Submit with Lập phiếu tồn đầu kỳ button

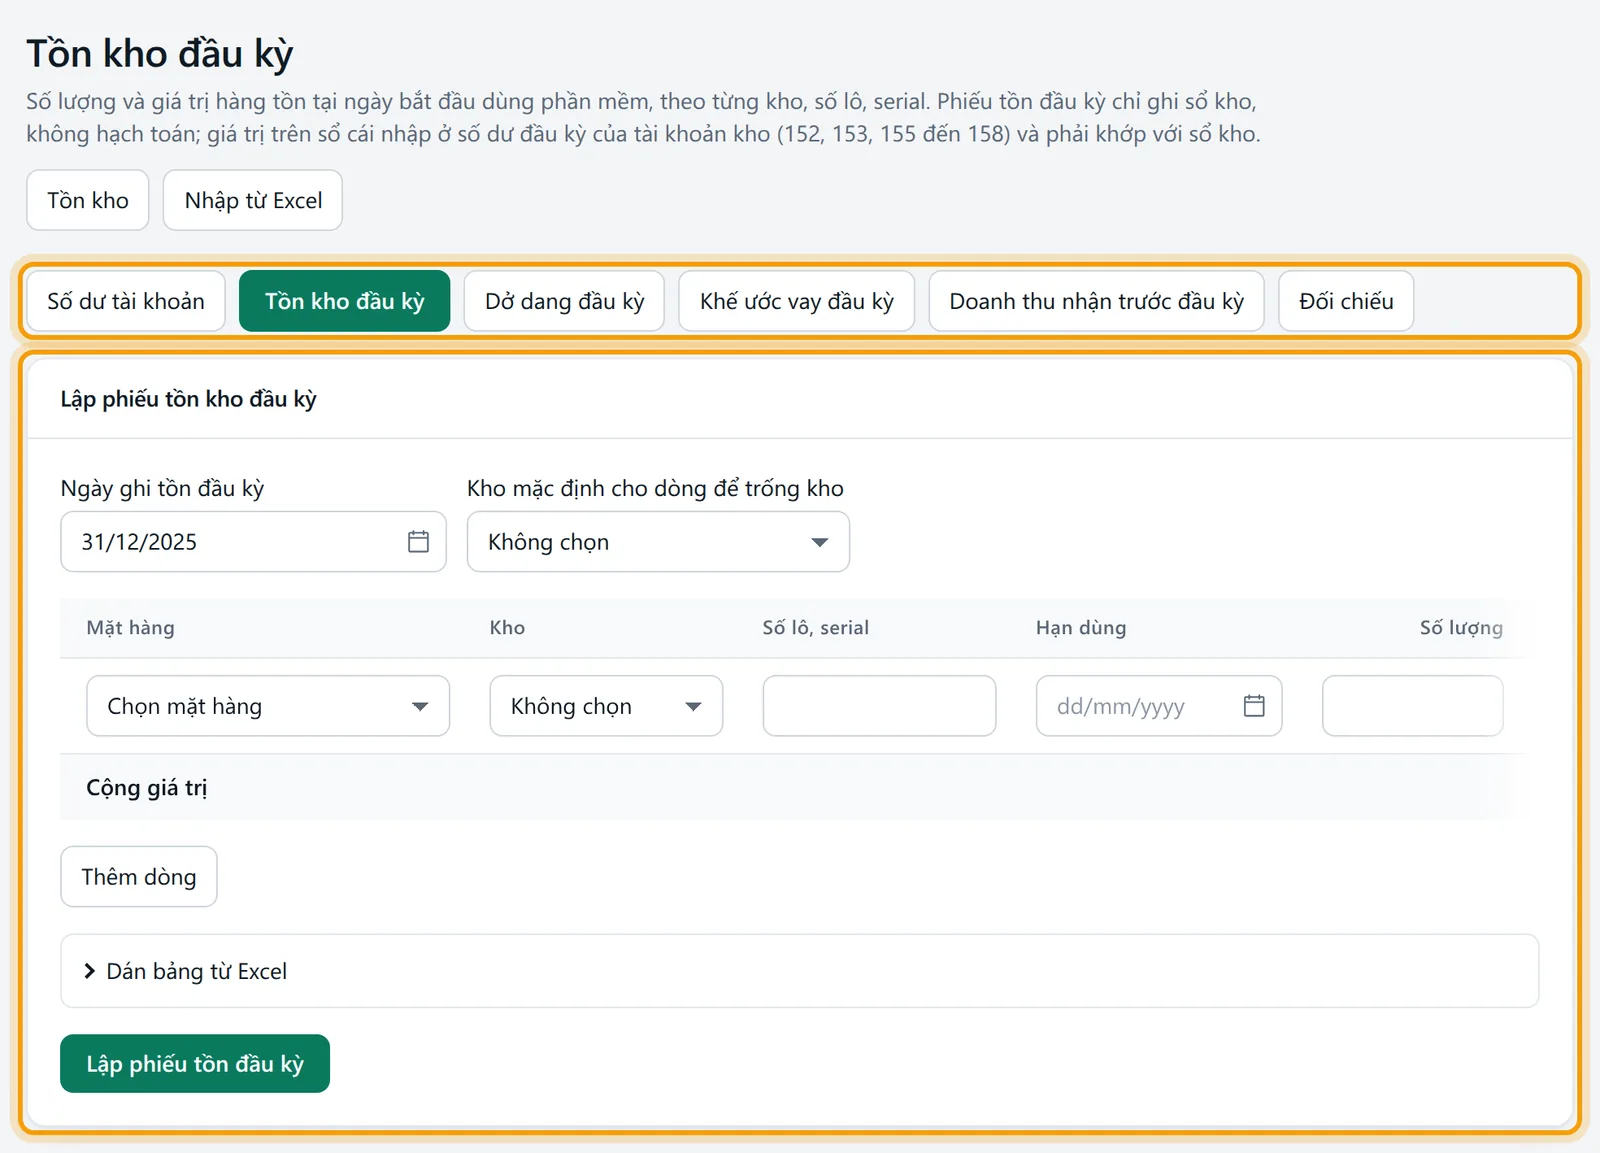195,1064
